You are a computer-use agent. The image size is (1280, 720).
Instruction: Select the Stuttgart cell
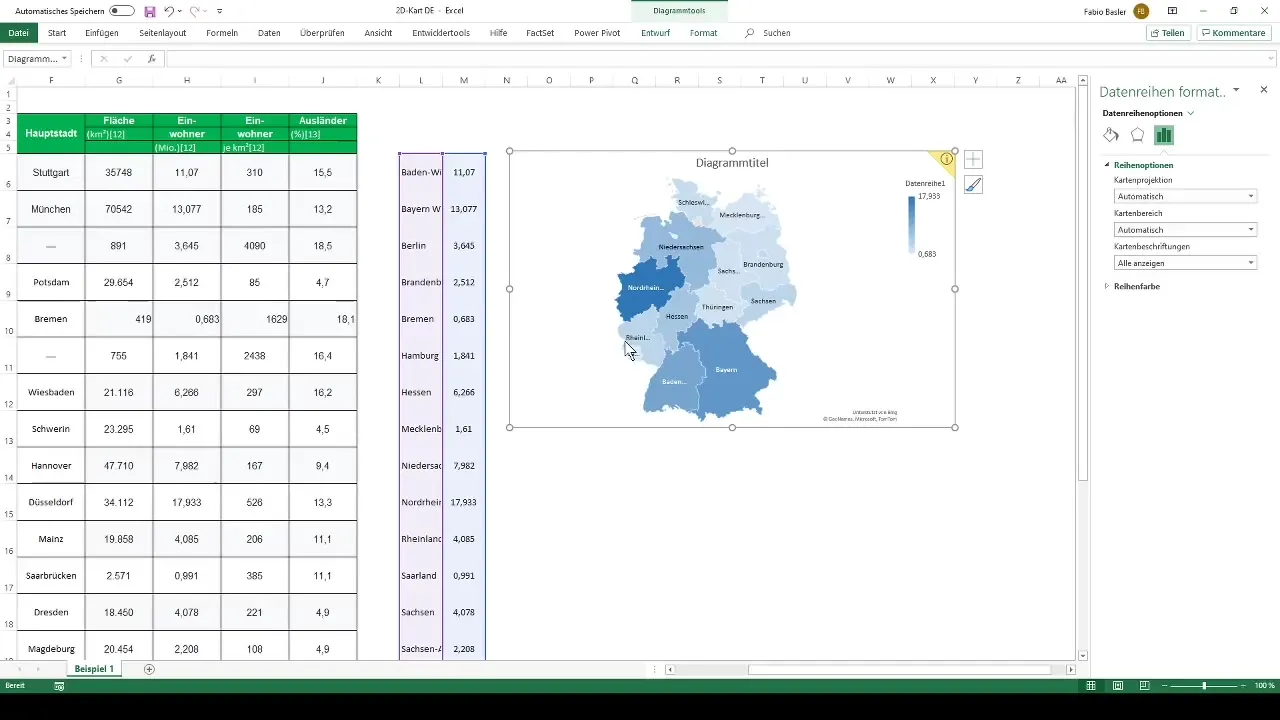tap(51, 172)
